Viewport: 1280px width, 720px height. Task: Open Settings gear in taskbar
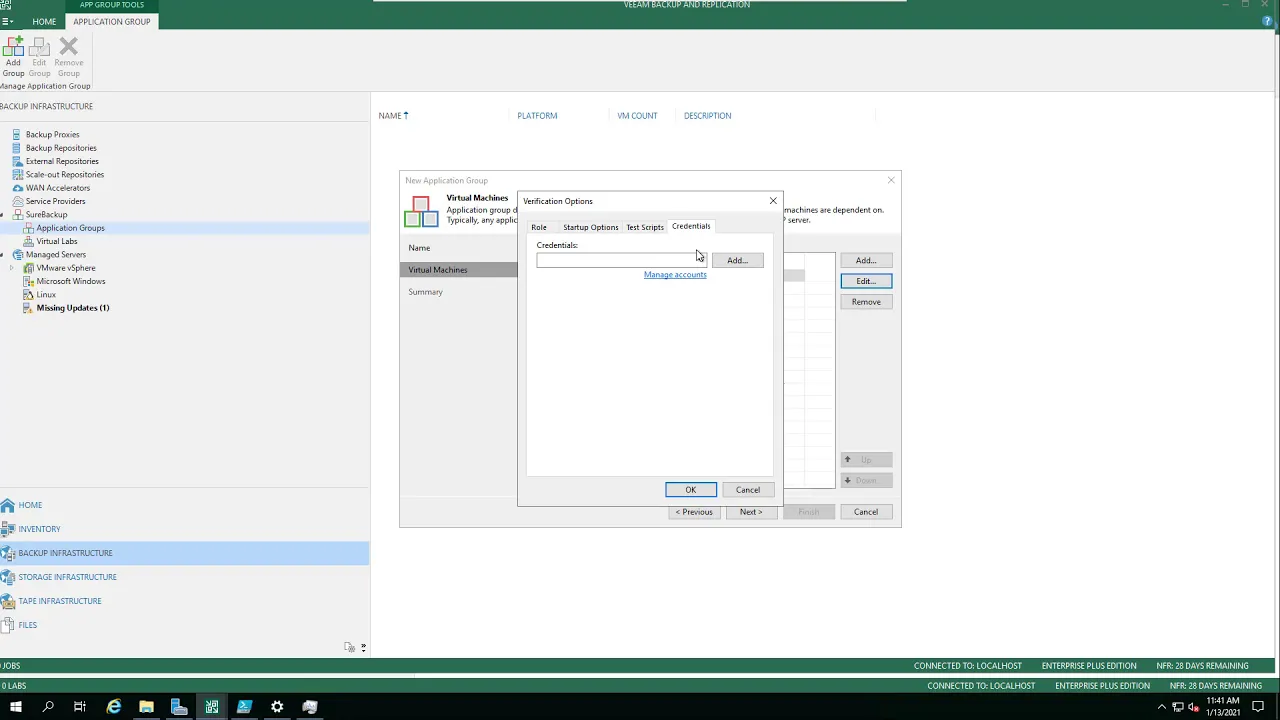tap(277, 707)
